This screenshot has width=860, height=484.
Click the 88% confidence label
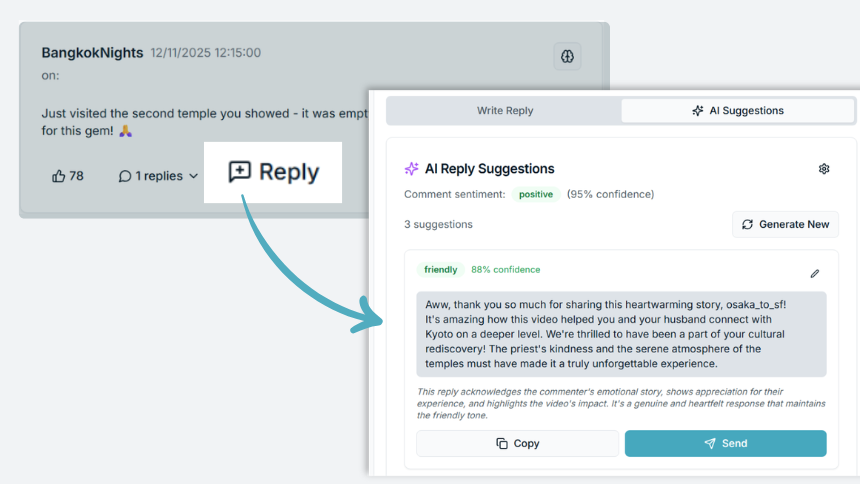pos(505,270)
